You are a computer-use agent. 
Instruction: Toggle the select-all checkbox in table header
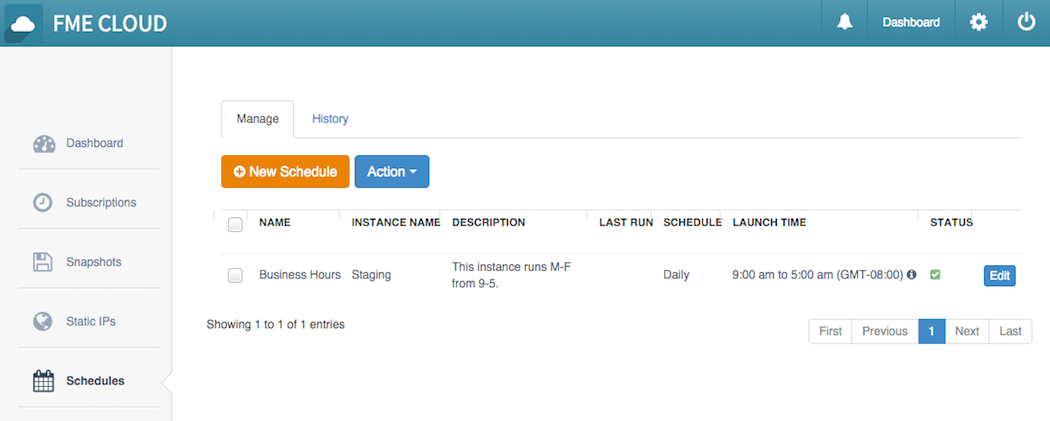click(235, 225)
